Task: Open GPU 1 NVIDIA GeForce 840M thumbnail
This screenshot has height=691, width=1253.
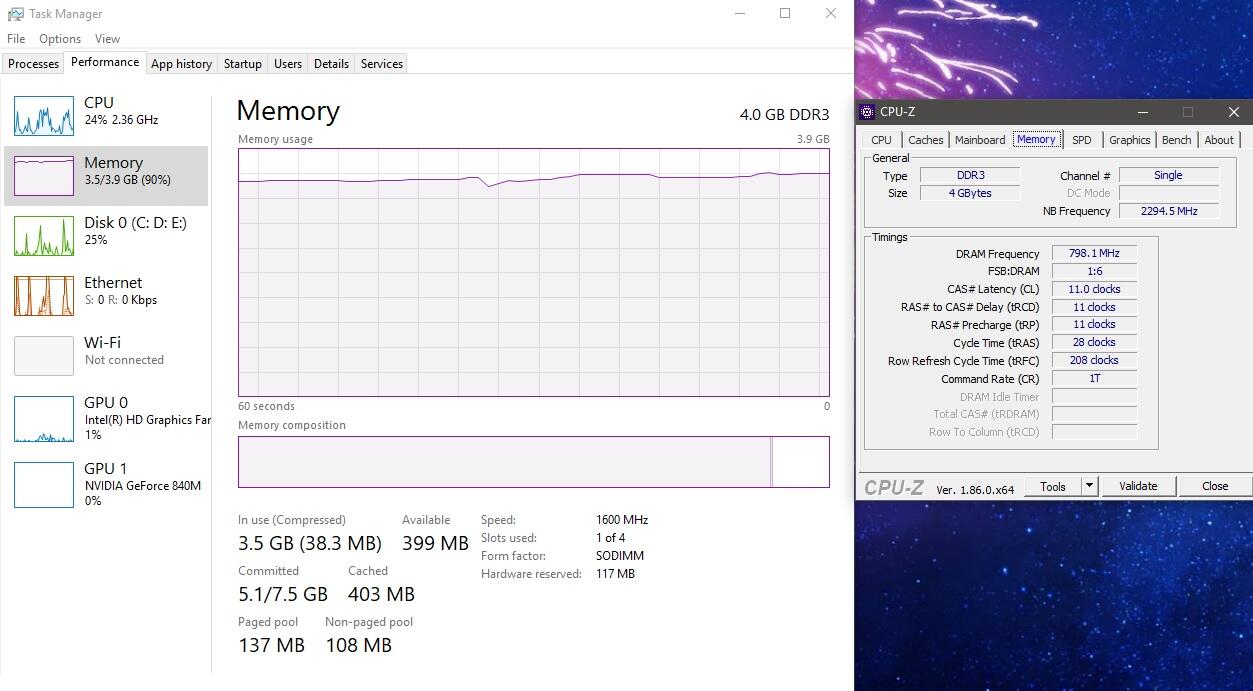Action: (44, 485)
